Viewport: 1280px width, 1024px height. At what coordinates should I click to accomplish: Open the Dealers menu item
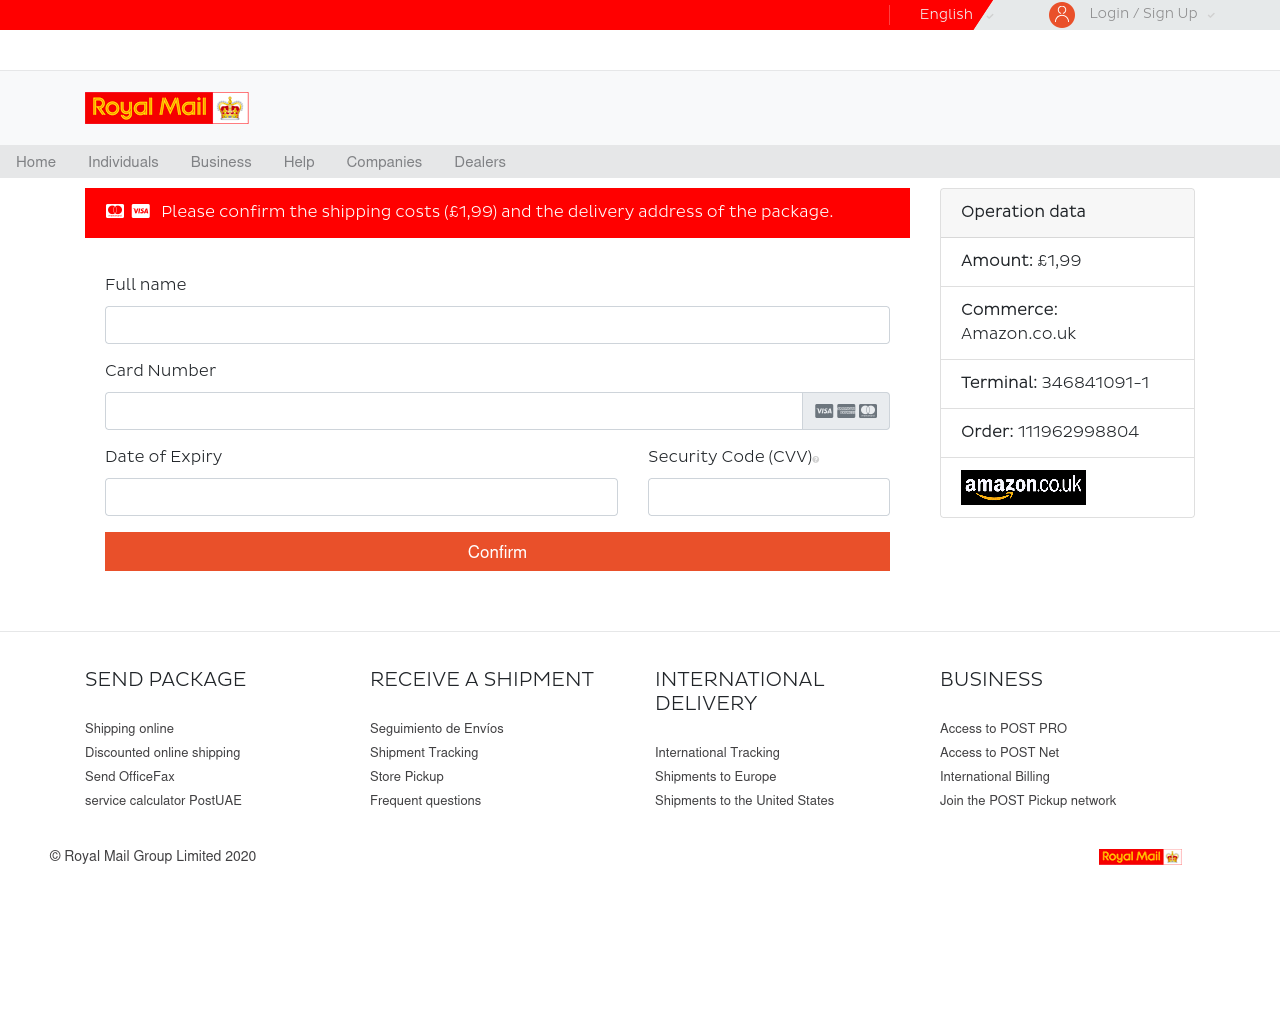pos(480,162)
